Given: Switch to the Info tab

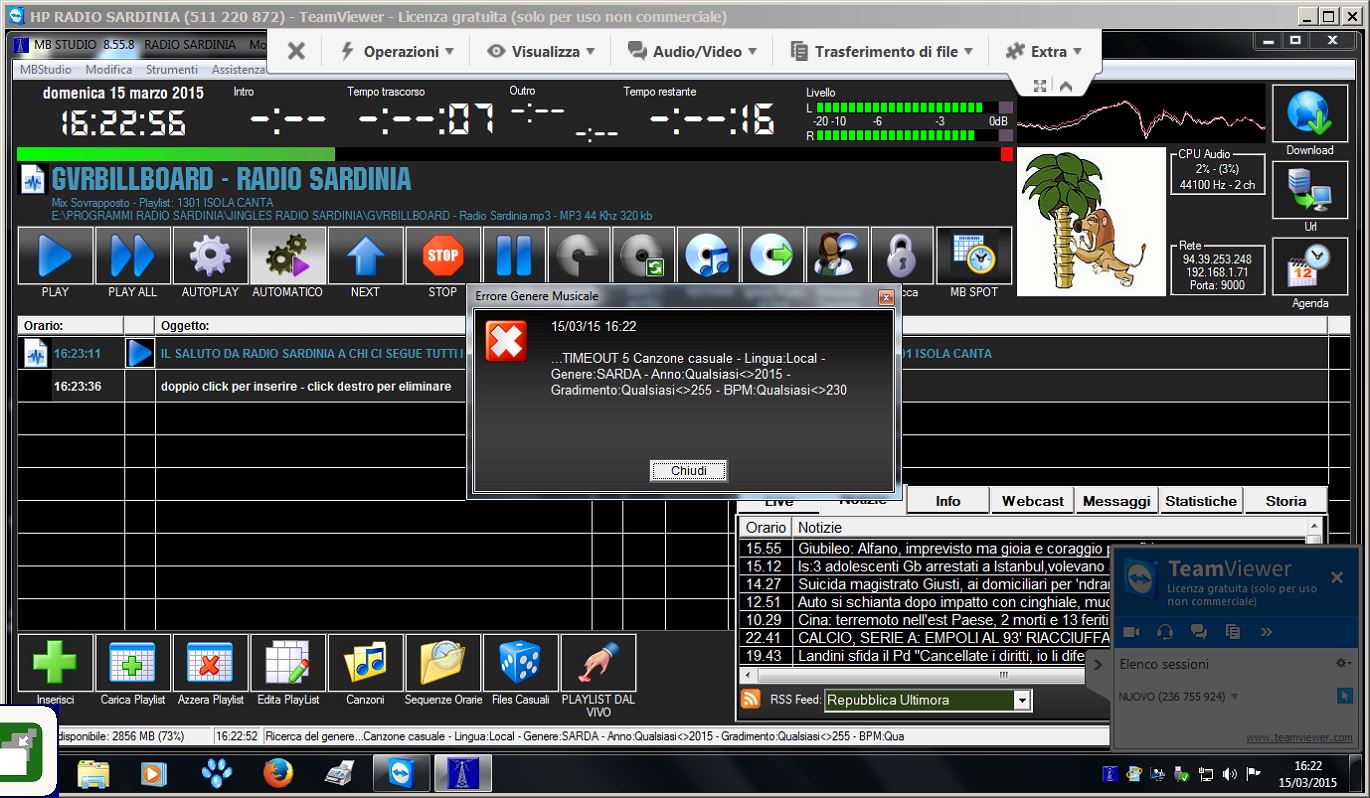Looking at the screenshot, I should click(948, 501).
